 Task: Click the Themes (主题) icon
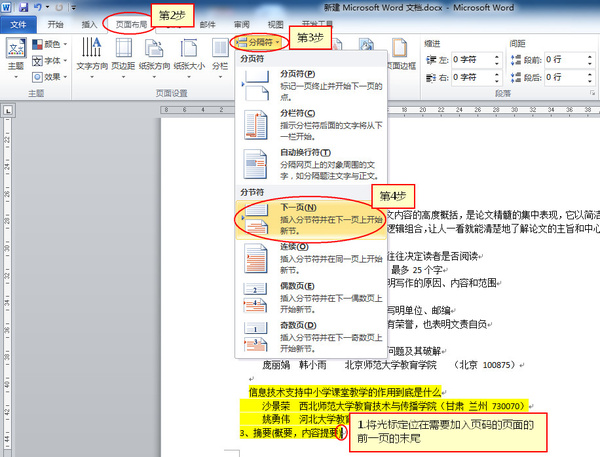point(16,55)
